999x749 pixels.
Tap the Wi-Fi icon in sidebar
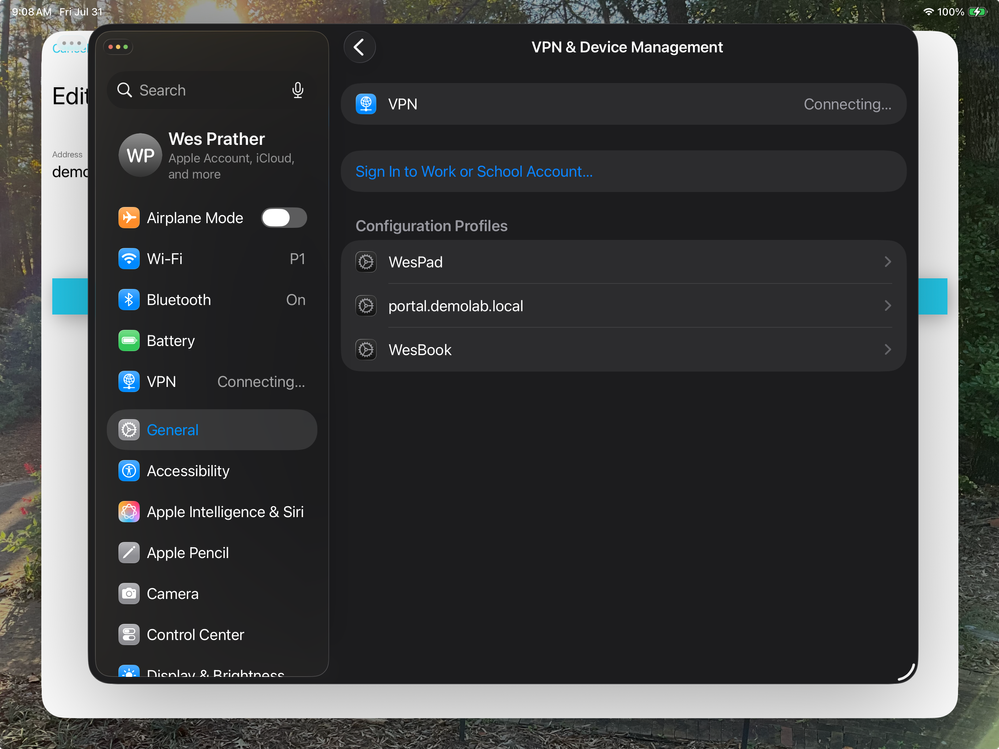pos(129,259)
